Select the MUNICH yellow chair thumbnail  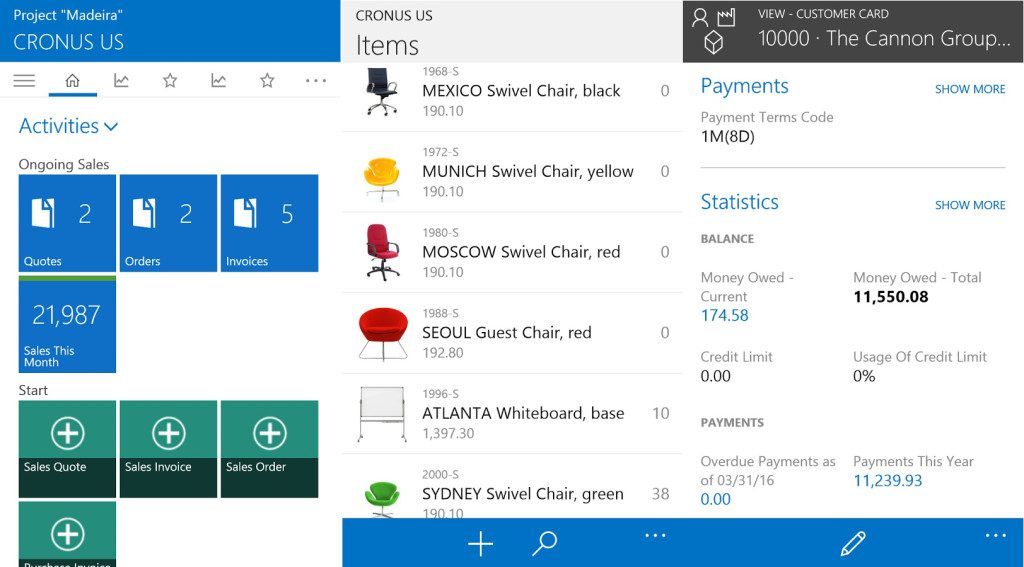pyautogui.click(x=381, y=178)
